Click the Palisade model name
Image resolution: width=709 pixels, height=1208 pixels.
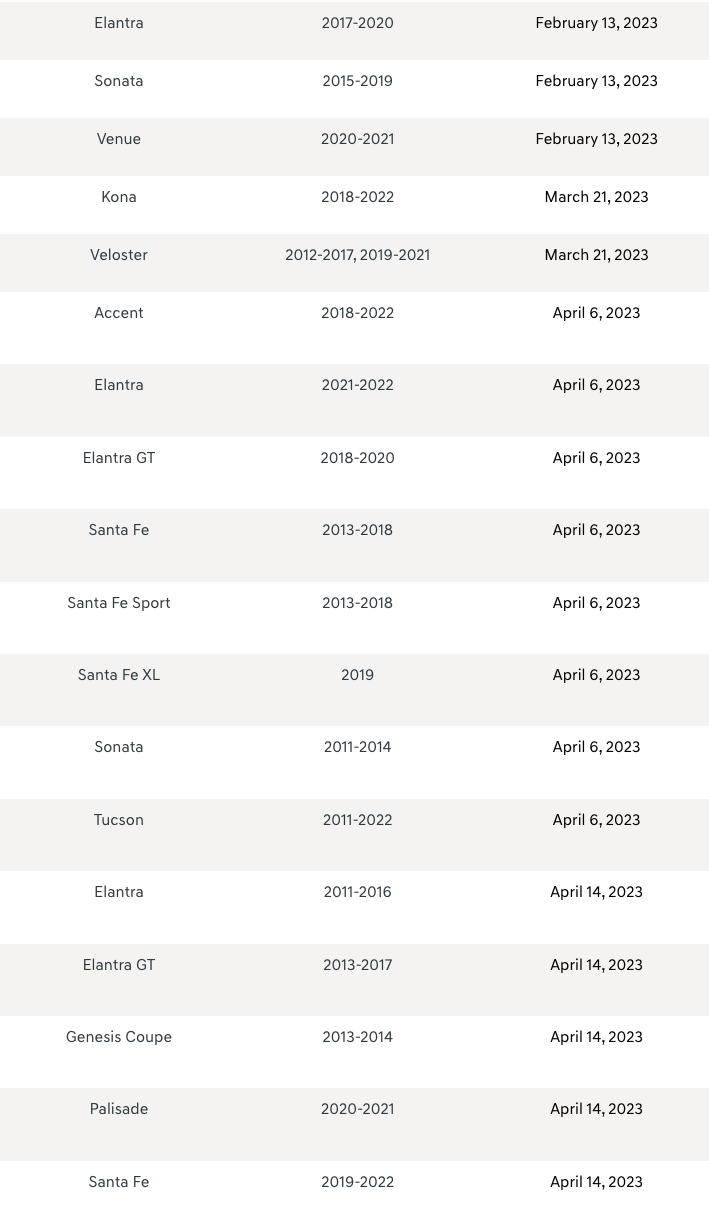[x=119, y=1109]
